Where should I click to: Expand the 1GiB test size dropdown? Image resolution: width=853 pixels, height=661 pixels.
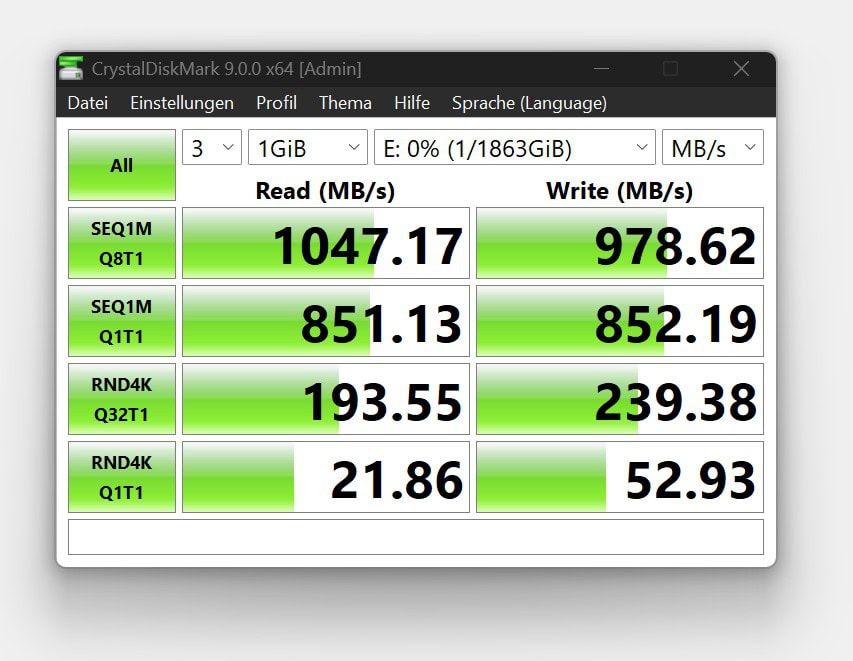[x=308, y=148]
